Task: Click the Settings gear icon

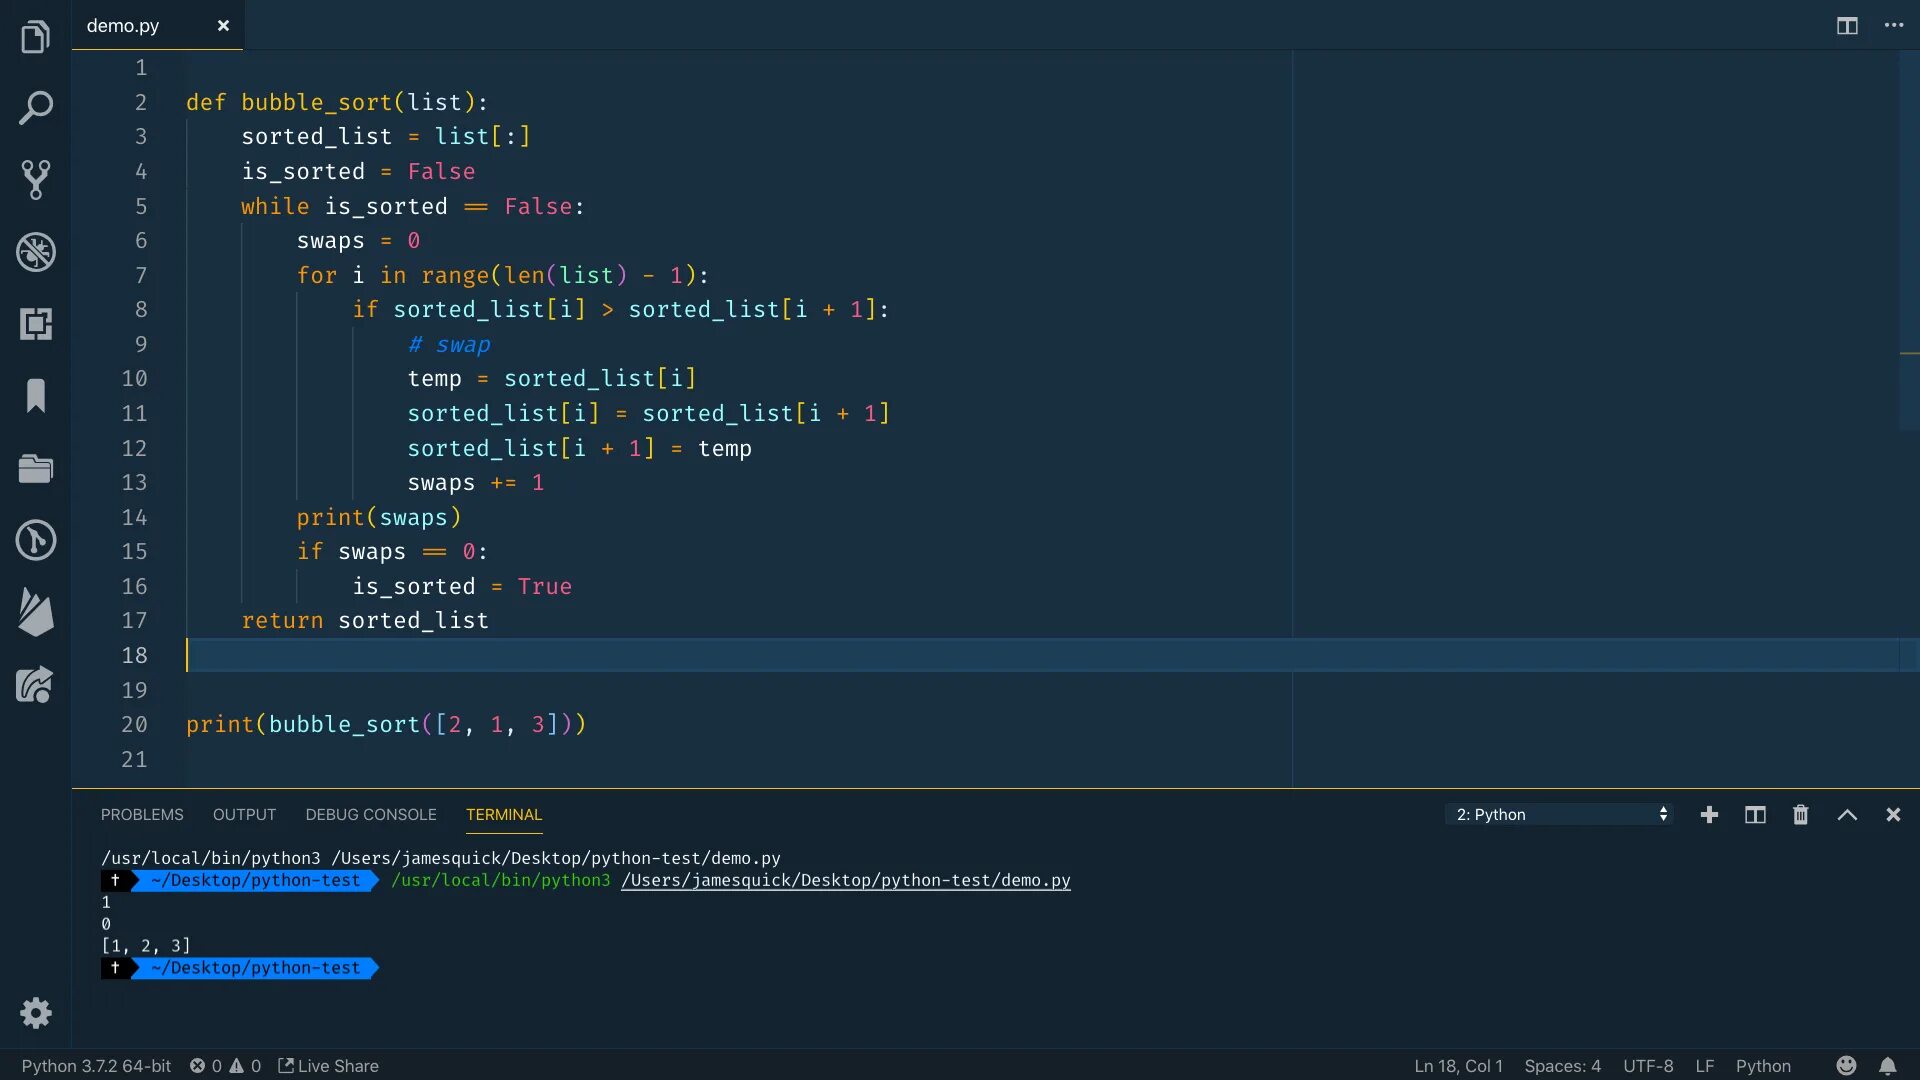Action: pyautogui.click(x=36, y=1013)
